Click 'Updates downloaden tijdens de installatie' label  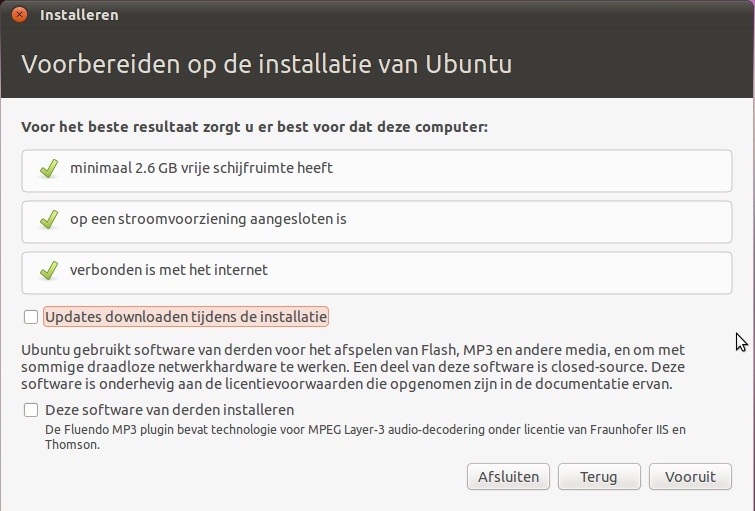click(x=186, y=317)
